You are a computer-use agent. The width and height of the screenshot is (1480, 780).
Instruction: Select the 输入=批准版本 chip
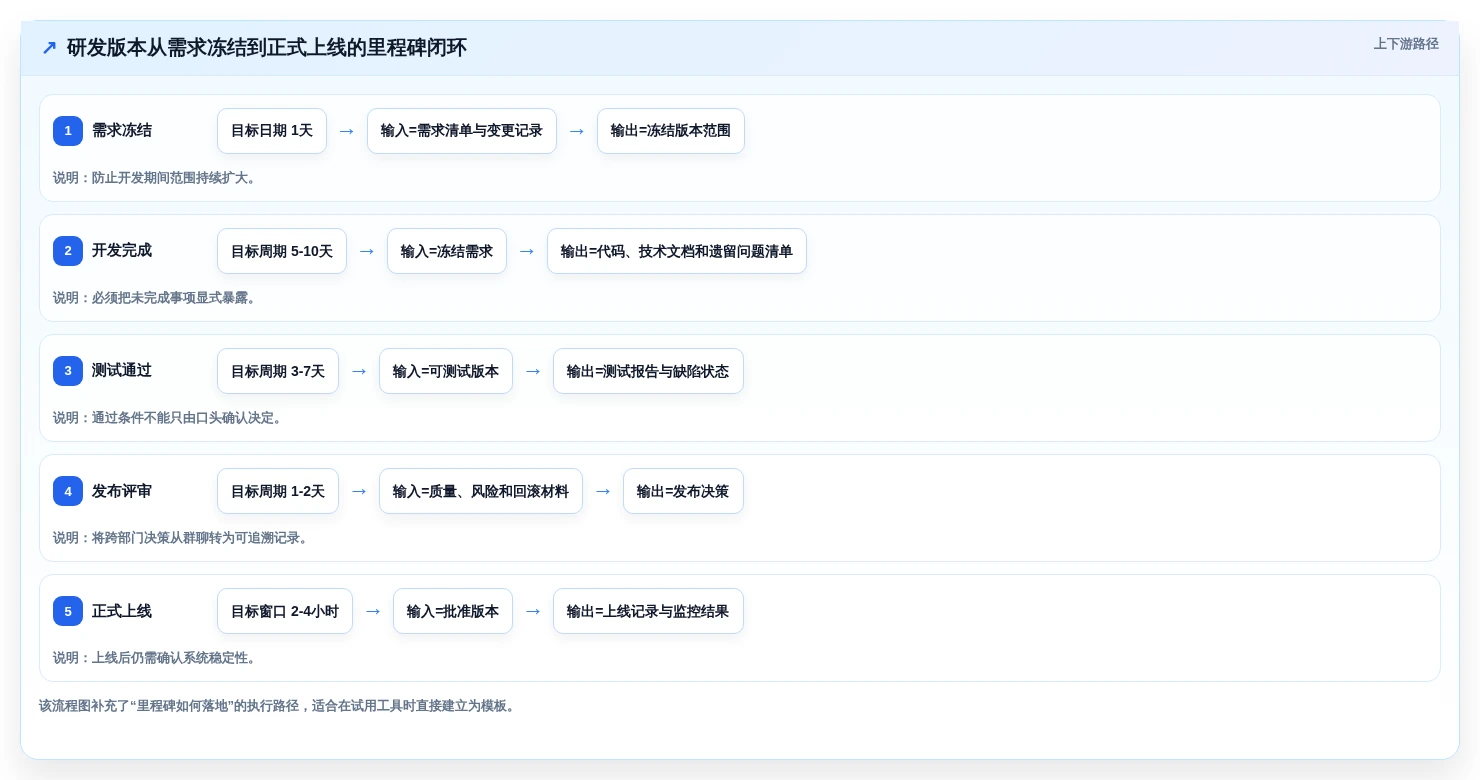[x=453, y=611]
